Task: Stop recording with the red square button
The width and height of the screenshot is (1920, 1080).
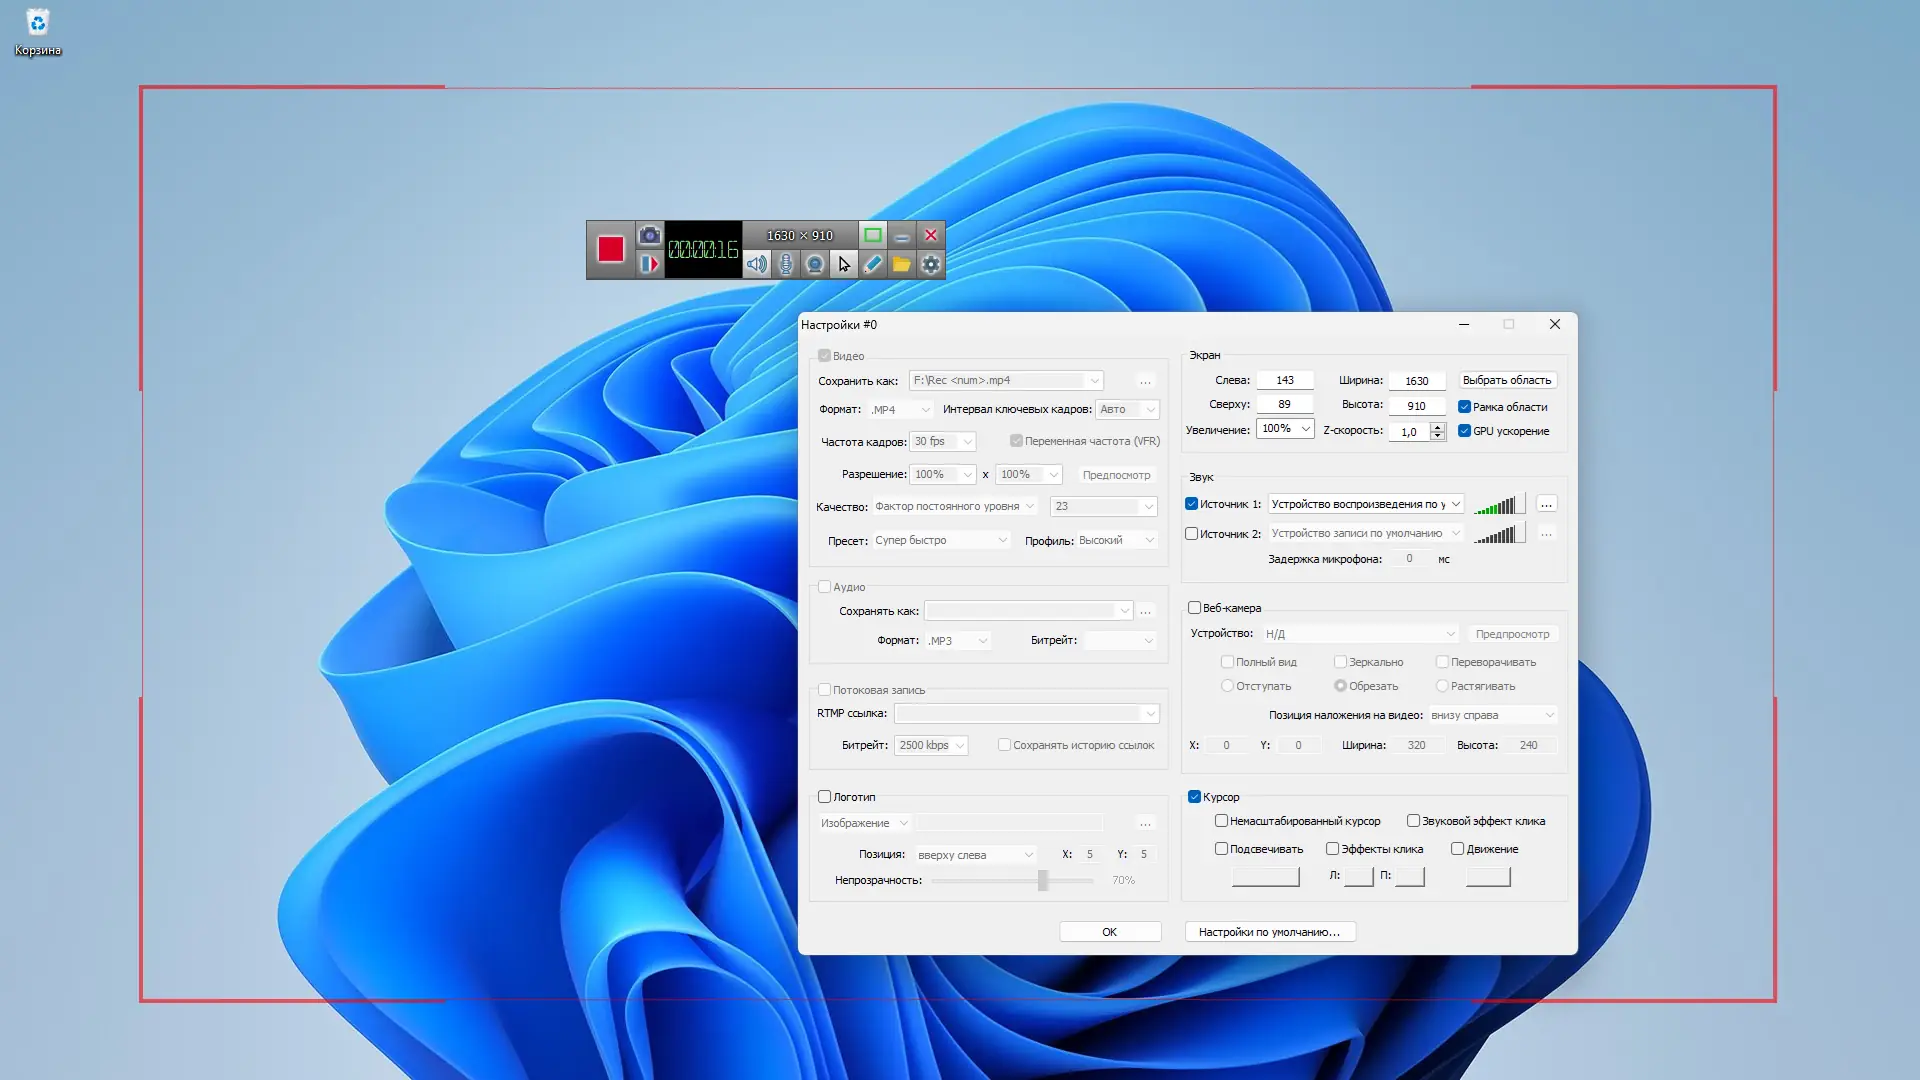Action: (611, 249)
